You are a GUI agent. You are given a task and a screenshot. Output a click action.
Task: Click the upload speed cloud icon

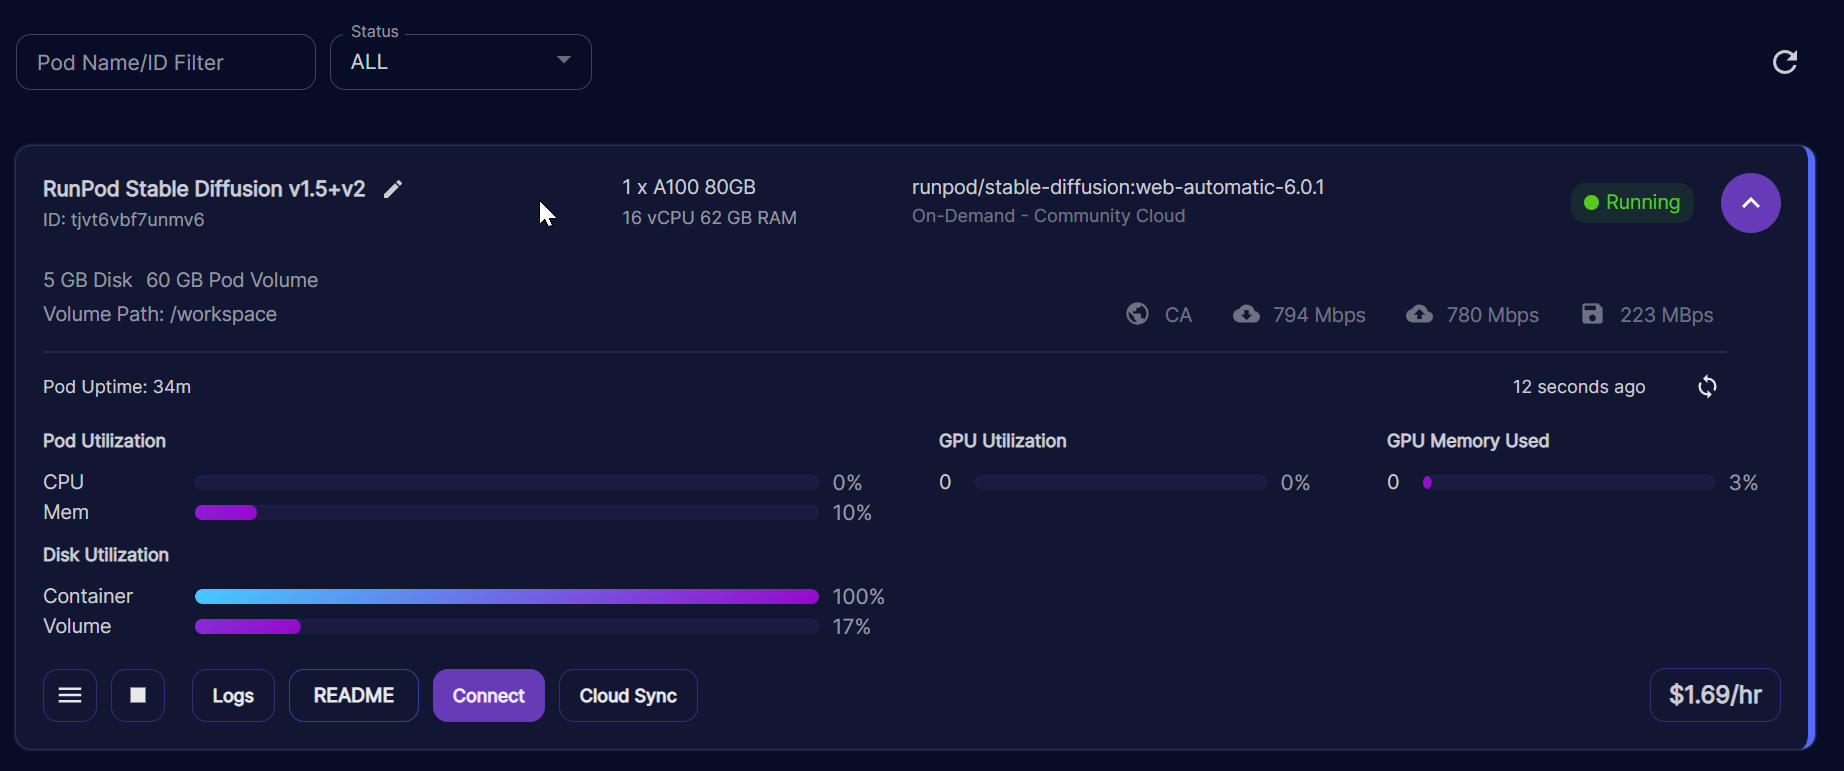[1419, 314]
